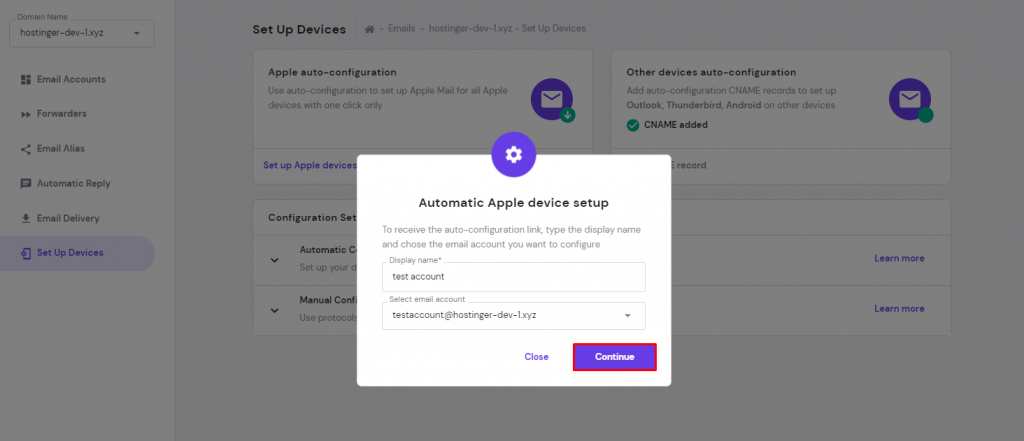Open Email Accounts in the sidebar
1024x441 pixels.
pos(71,79)
